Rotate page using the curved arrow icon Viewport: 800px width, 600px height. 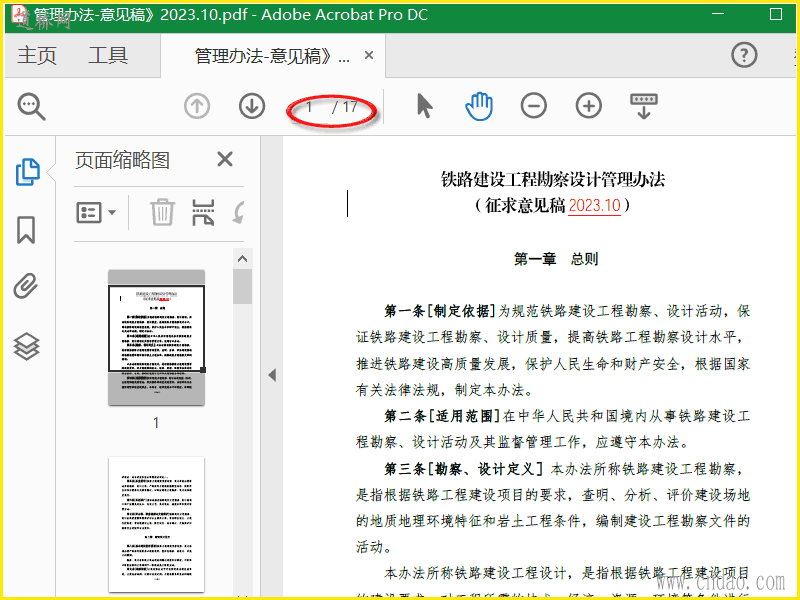point(239,212)
